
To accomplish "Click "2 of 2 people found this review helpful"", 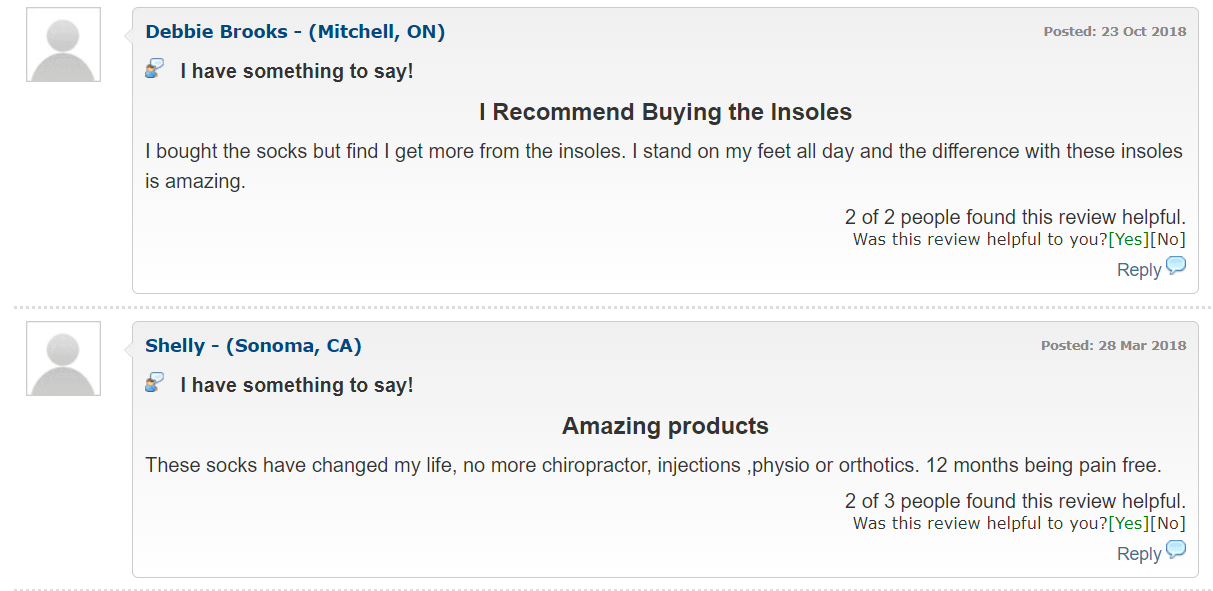I will pos(1015,217).
